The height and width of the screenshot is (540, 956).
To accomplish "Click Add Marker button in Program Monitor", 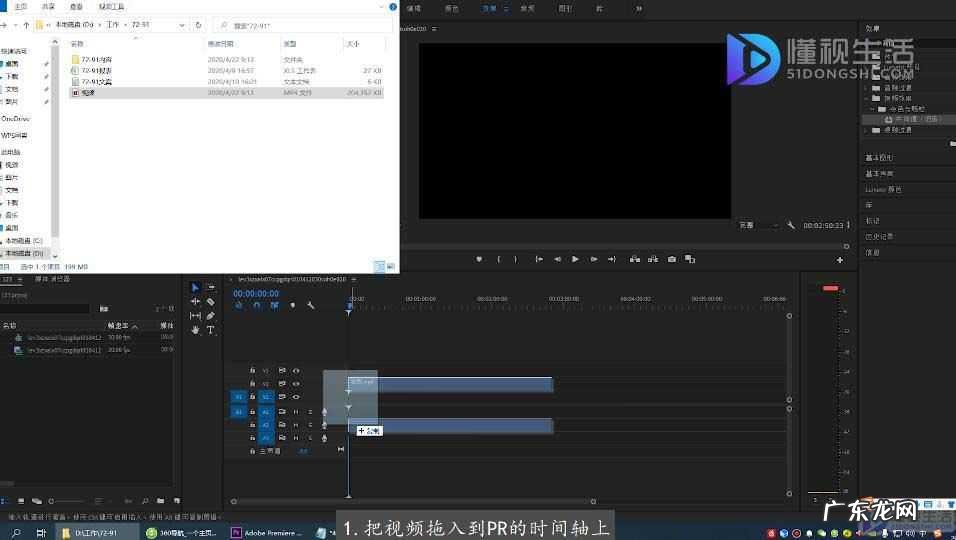I will (x=479, y=259).
